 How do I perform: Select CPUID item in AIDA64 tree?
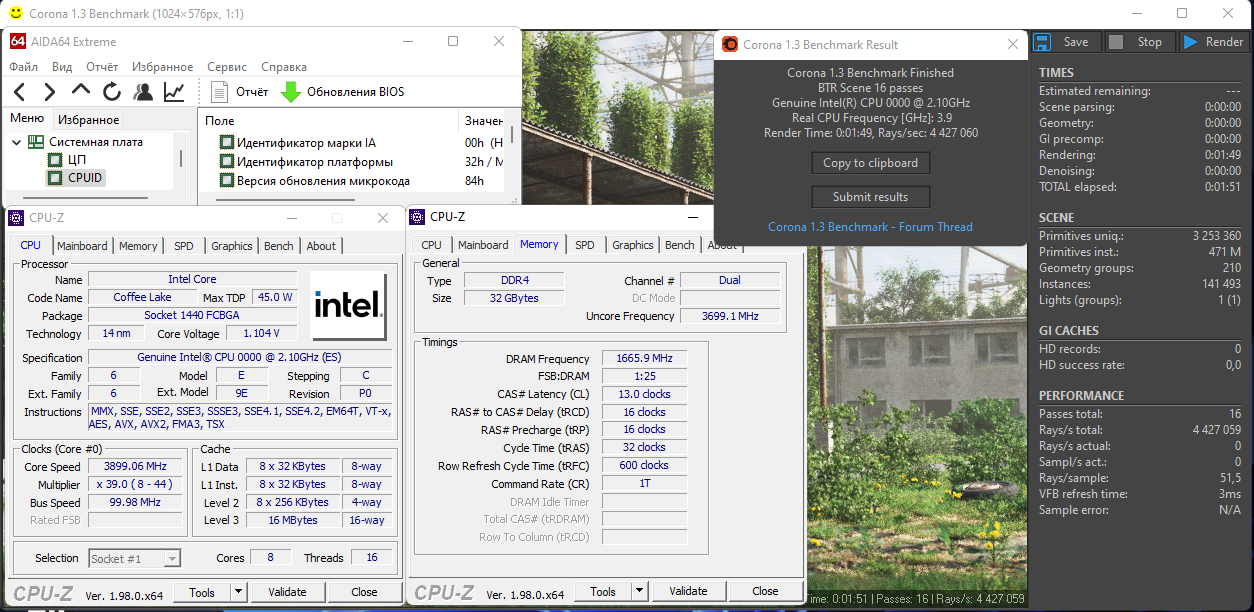85,178
